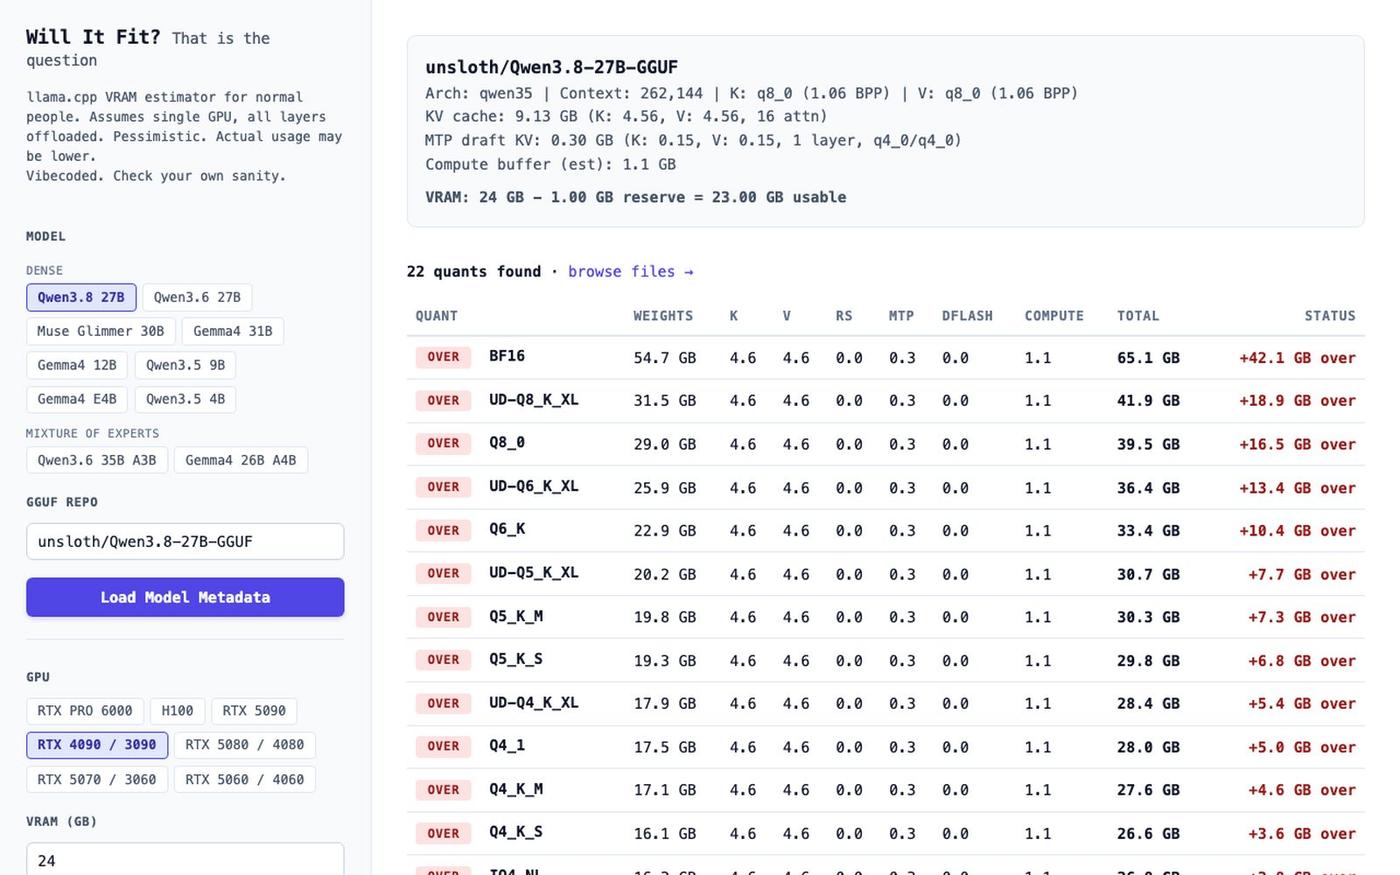This screenshot has width=1400, height=875.
Task: Click the Q8_0 quant name
Action: point(507,442)
